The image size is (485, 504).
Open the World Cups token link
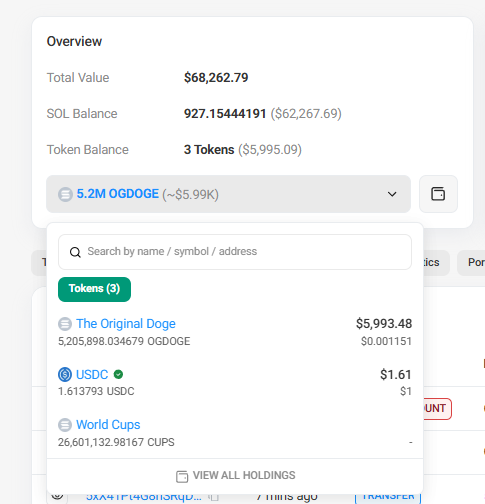(x=108, y=425)
